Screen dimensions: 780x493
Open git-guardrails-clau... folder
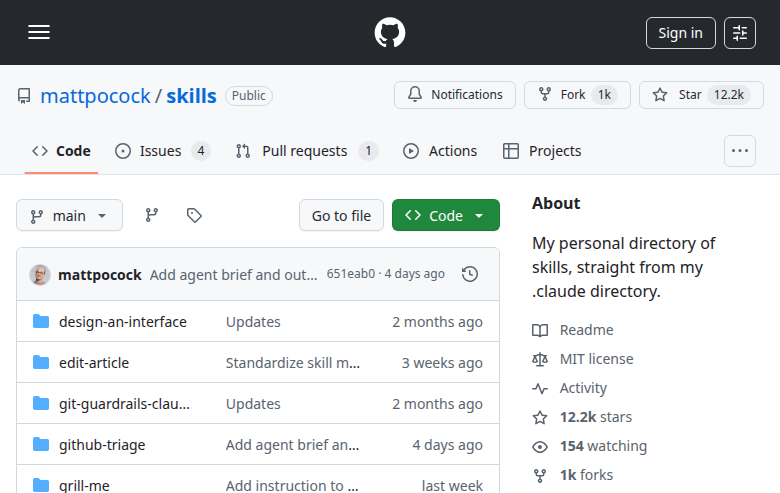(x=124, y=404)
